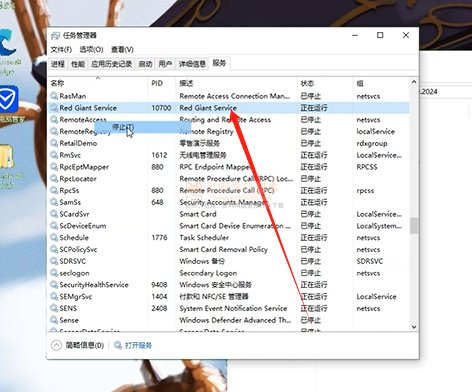Image resolution: width=472 pixels, height=392 pixels.
Task: Switch to the 详细信息 tab
Action: click(192, 64)
